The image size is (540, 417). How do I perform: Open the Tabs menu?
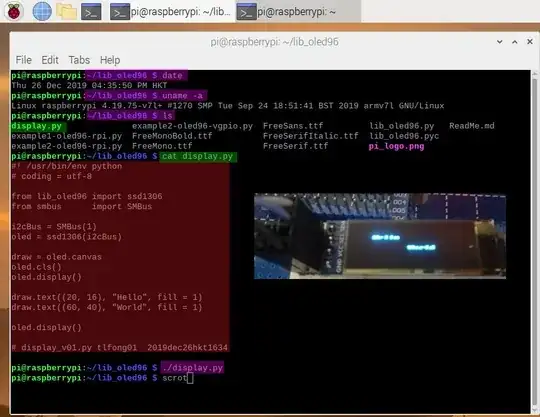click(79, 60)
